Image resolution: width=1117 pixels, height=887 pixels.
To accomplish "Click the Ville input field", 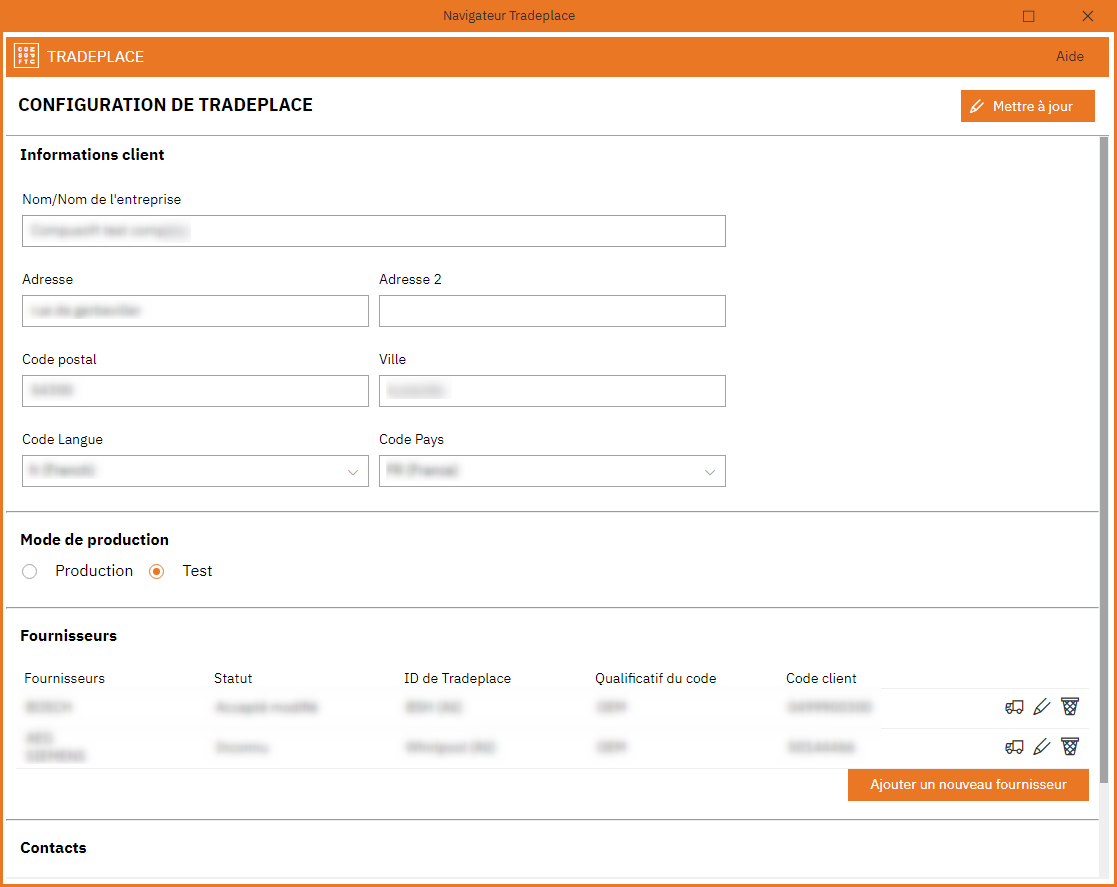I will click(x=552, y=390).
